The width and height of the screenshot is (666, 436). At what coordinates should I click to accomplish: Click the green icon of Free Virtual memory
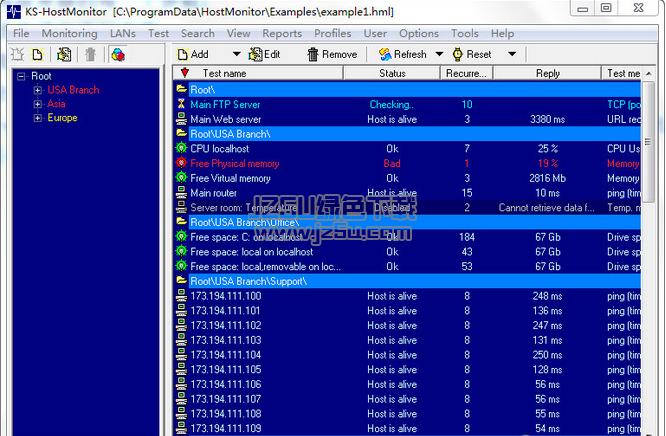pos(181,177)
